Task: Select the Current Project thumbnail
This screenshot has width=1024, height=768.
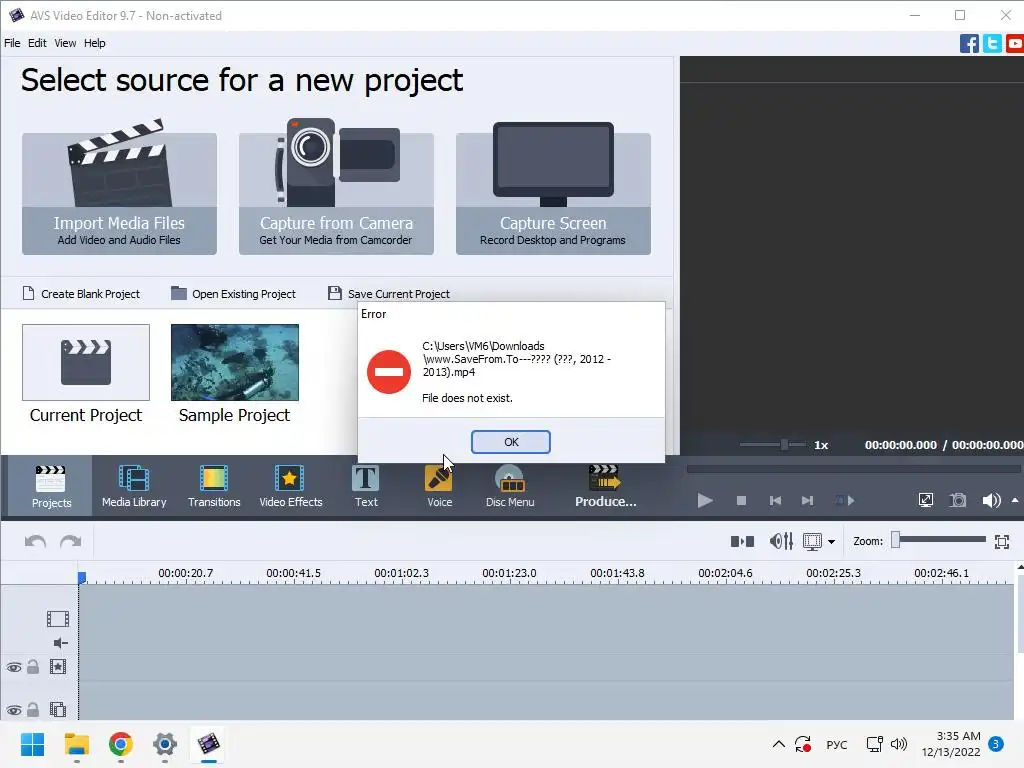Action: tap(86, 362)
